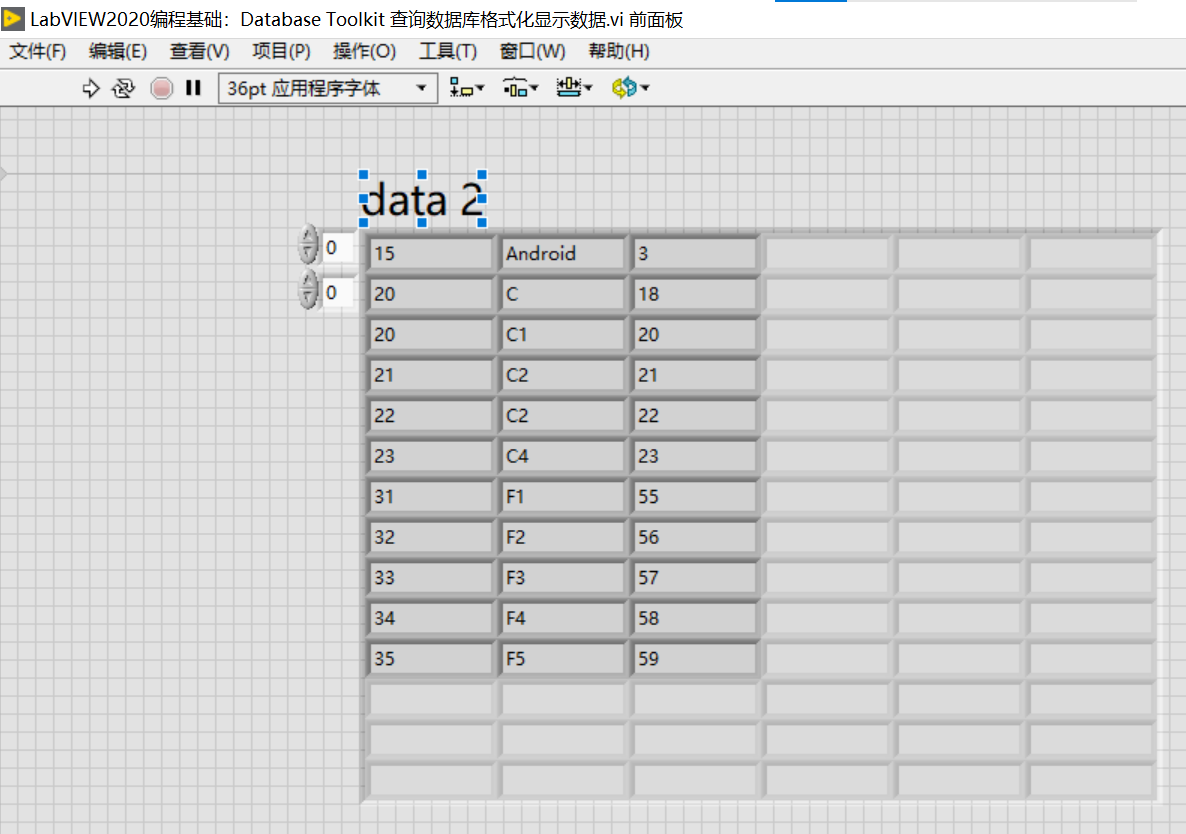The width and height of the screenshot is (1186, 834).
Task: Click the Run Continuously icon
Action: pyautogui.click(x=122, y=88)
